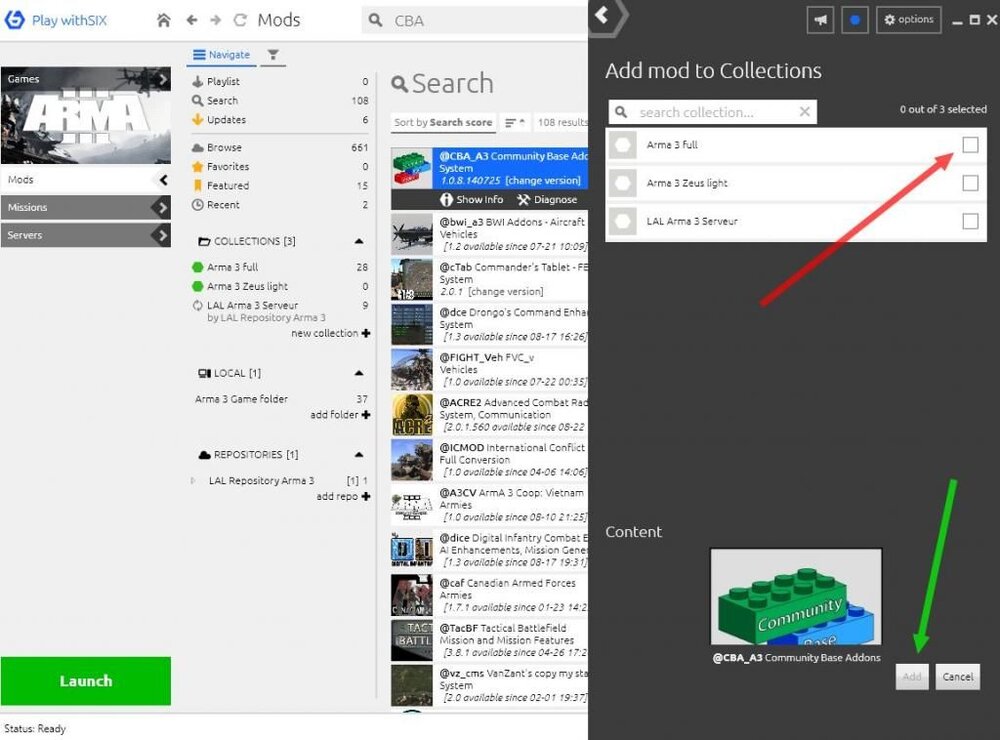Check the LAL Arma 3 Serveur checkbox
The height and width of the screenshot is (740, 1000).
tap(970, 221)
